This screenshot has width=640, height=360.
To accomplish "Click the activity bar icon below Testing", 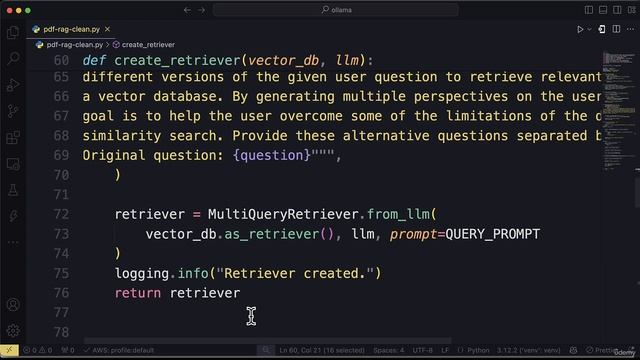I will (13, 216).
